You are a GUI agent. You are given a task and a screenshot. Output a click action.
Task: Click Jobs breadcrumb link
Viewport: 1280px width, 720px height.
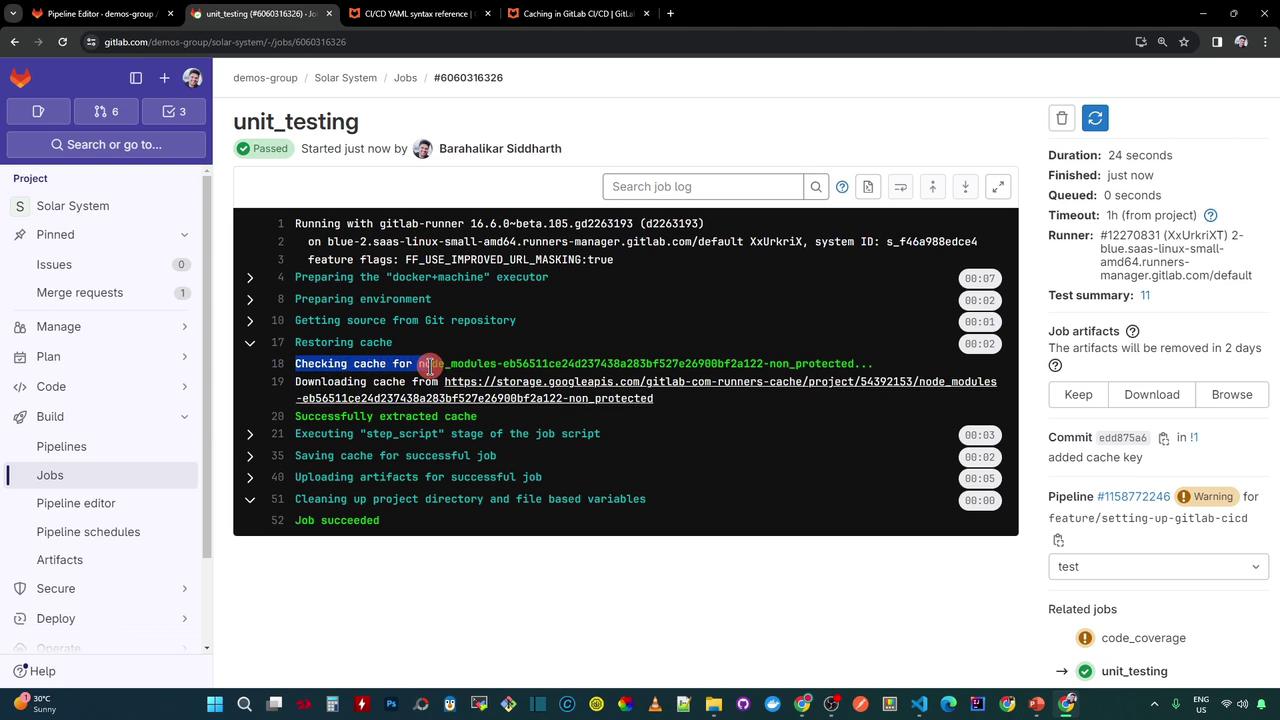(x=405, y=78)
